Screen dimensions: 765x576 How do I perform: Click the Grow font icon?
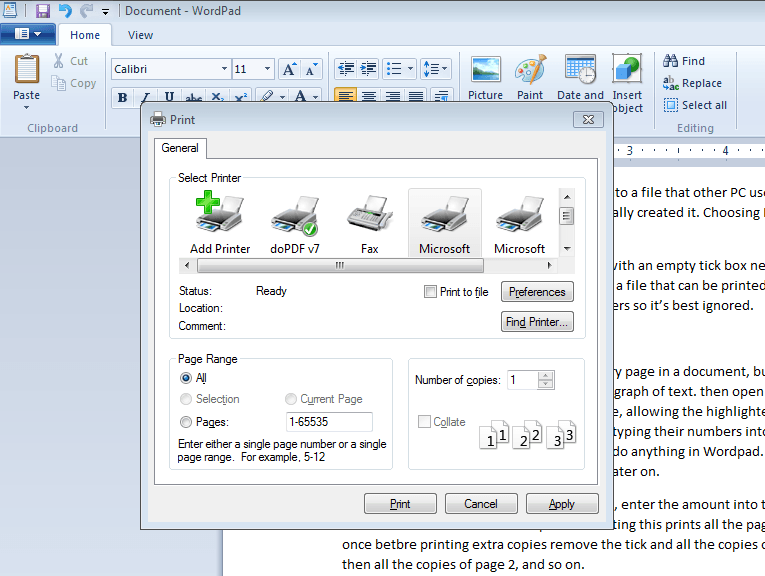tap(289, 69)
